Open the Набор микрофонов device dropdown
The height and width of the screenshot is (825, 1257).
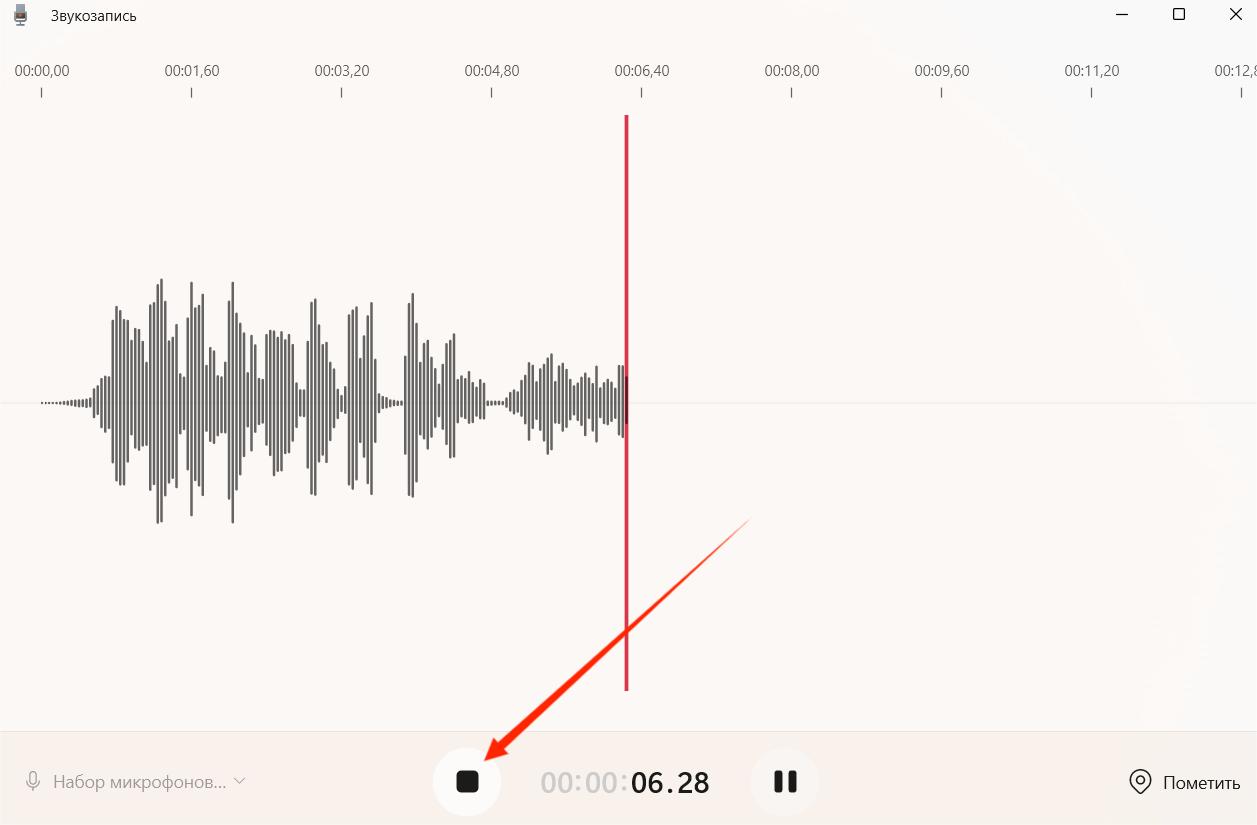pos(135,782)
